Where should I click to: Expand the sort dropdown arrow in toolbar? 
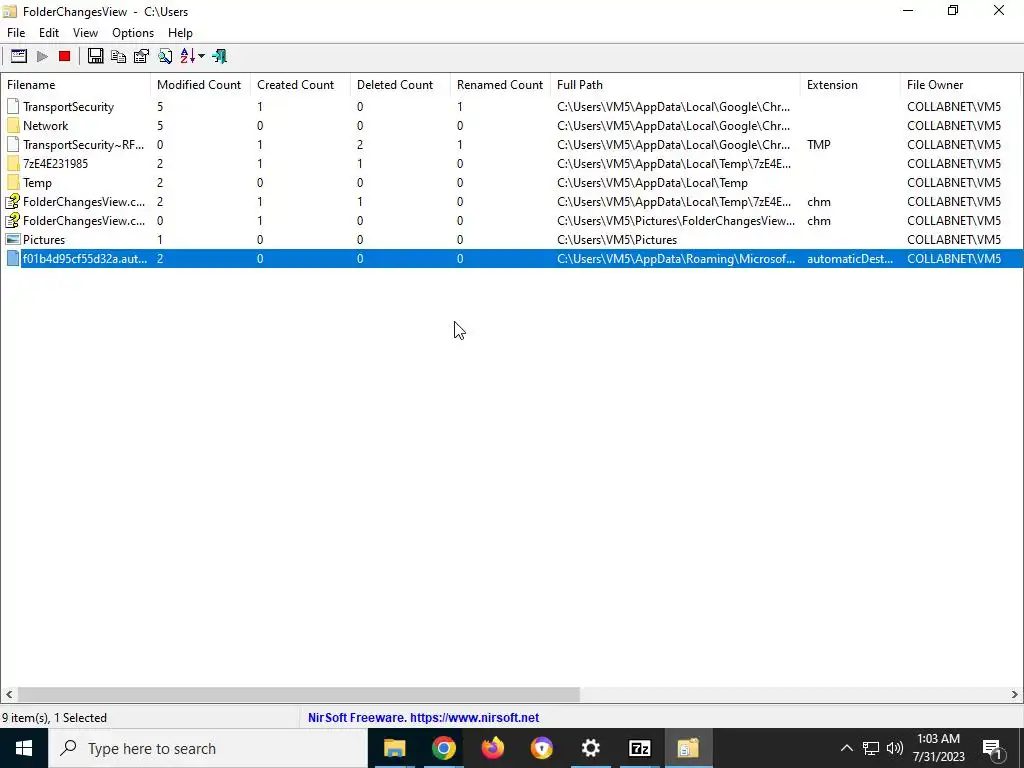click(x=201, y=56)
